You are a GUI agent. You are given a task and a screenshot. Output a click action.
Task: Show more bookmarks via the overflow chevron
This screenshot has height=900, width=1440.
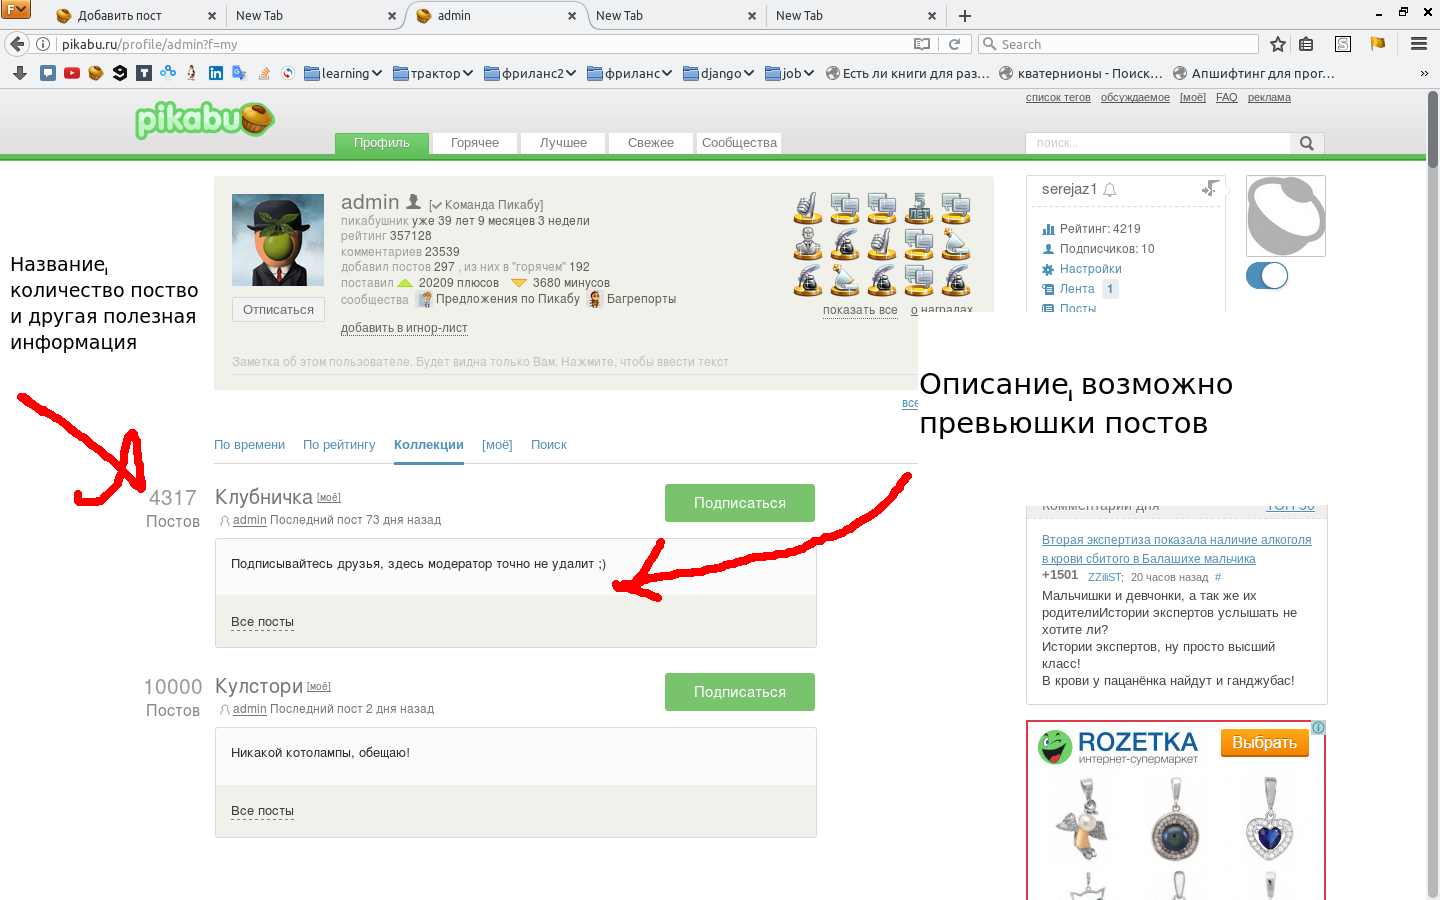(x=1424, y=73)
